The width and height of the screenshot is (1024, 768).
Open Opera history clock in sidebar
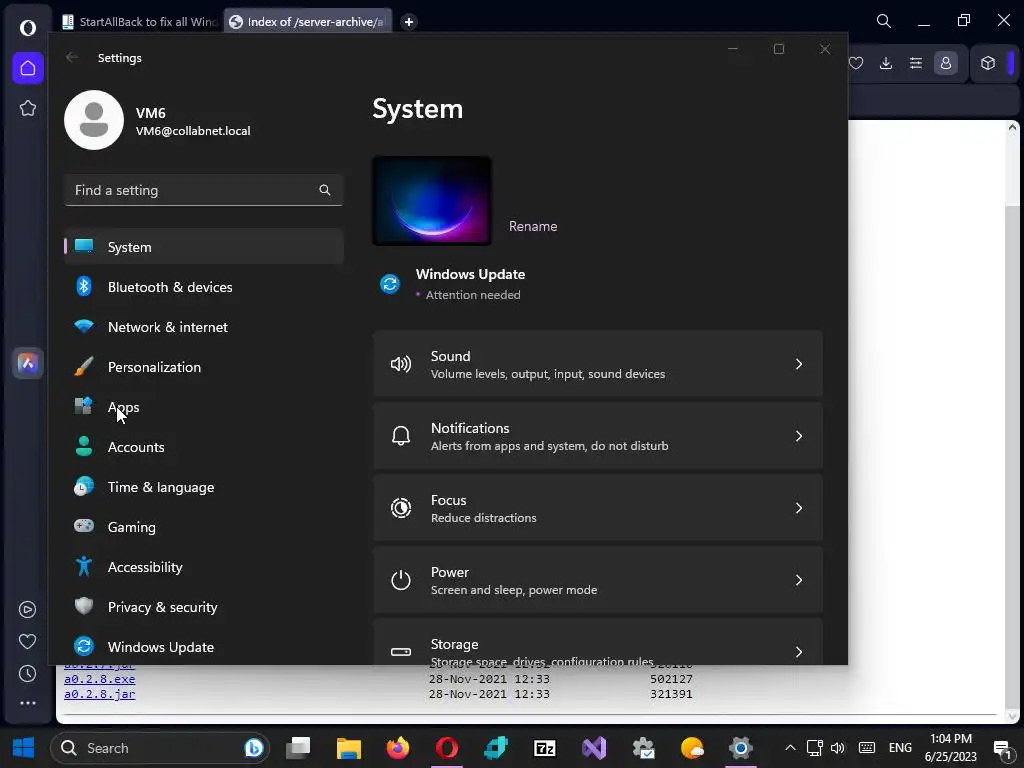(x=27, y=673)
